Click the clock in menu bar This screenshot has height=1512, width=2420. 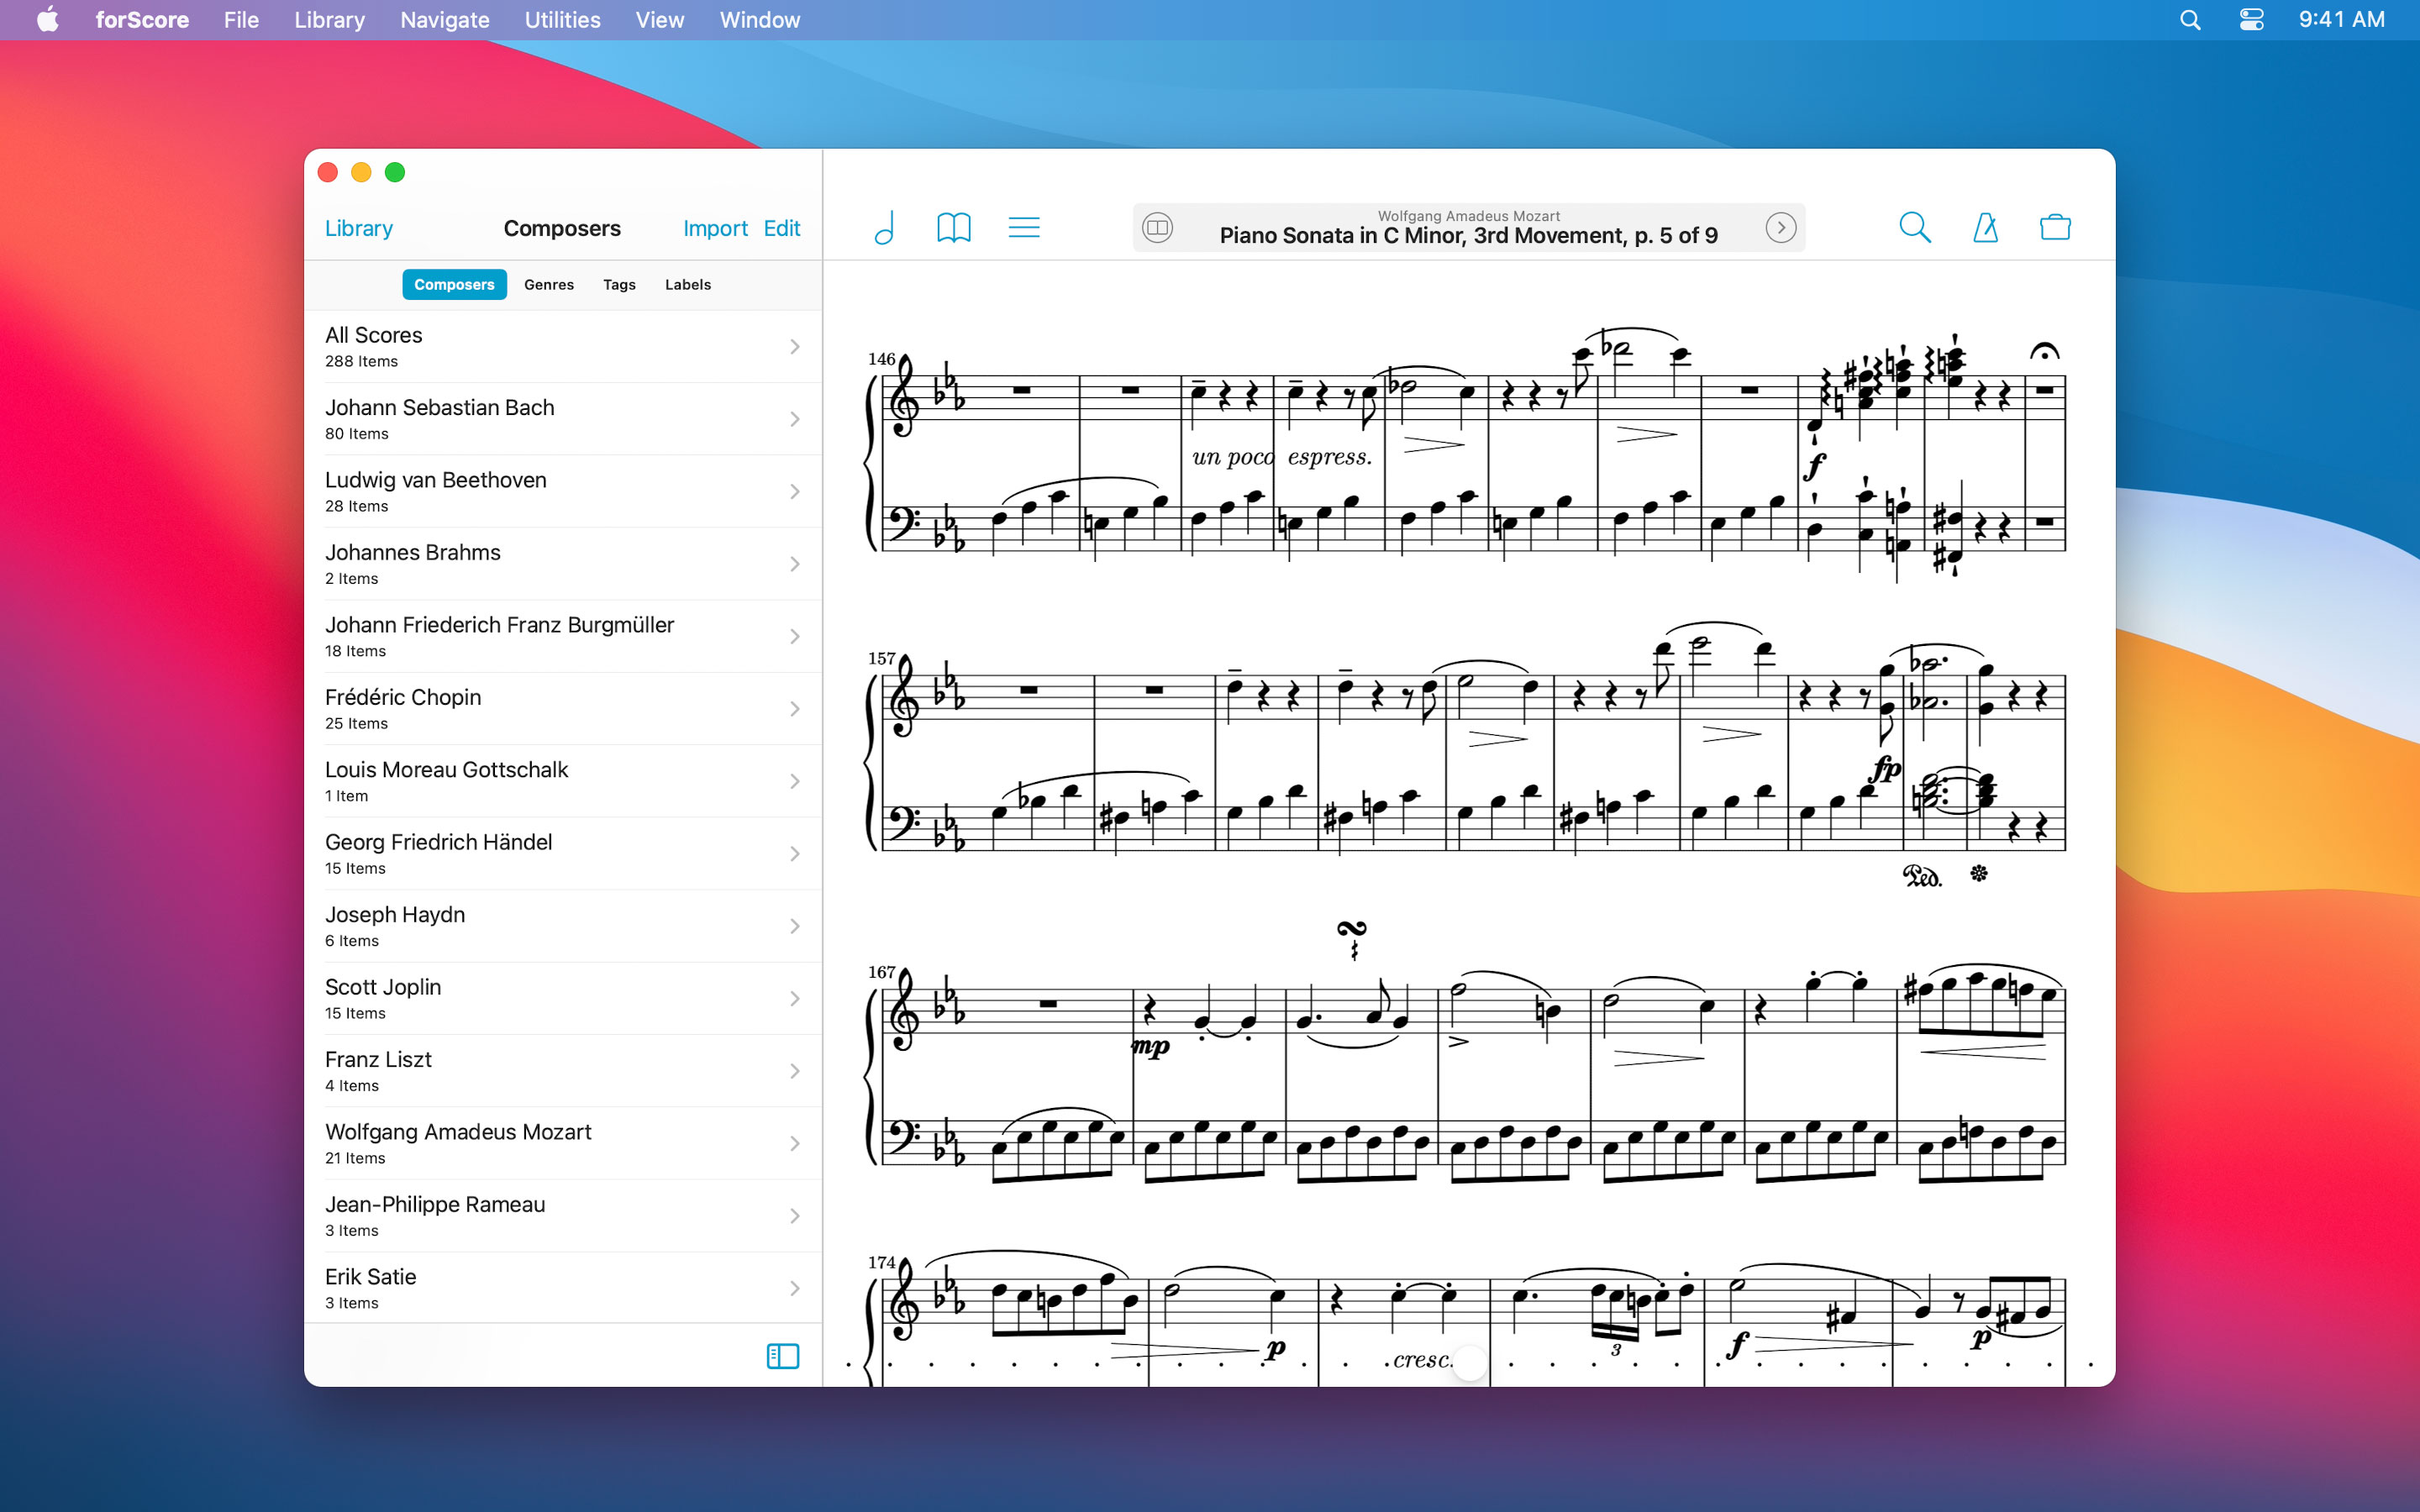point(2341,20)
